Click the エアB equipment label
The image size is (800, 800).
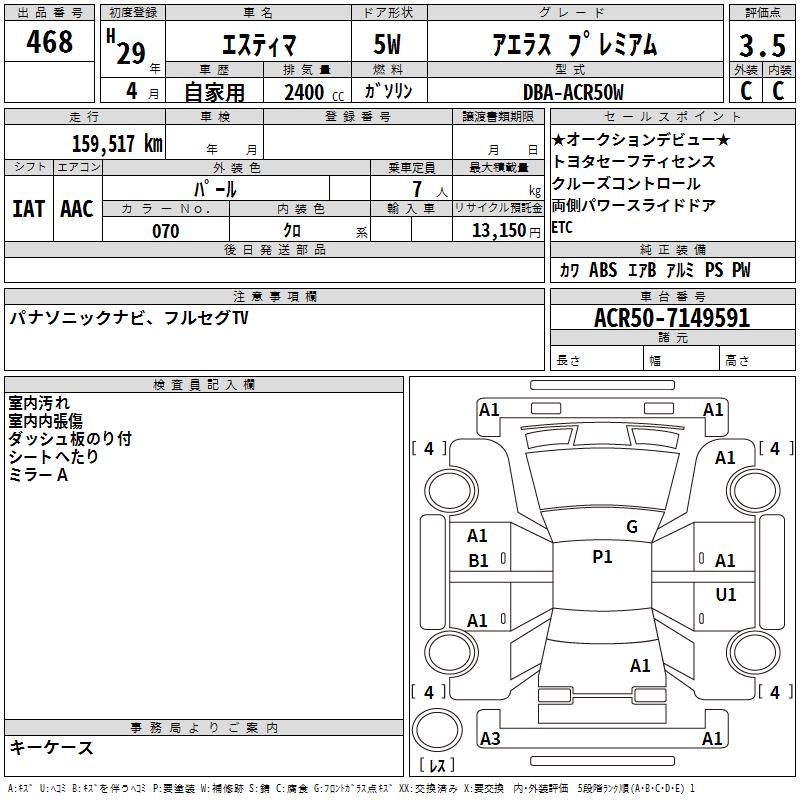tap(642, 270)
